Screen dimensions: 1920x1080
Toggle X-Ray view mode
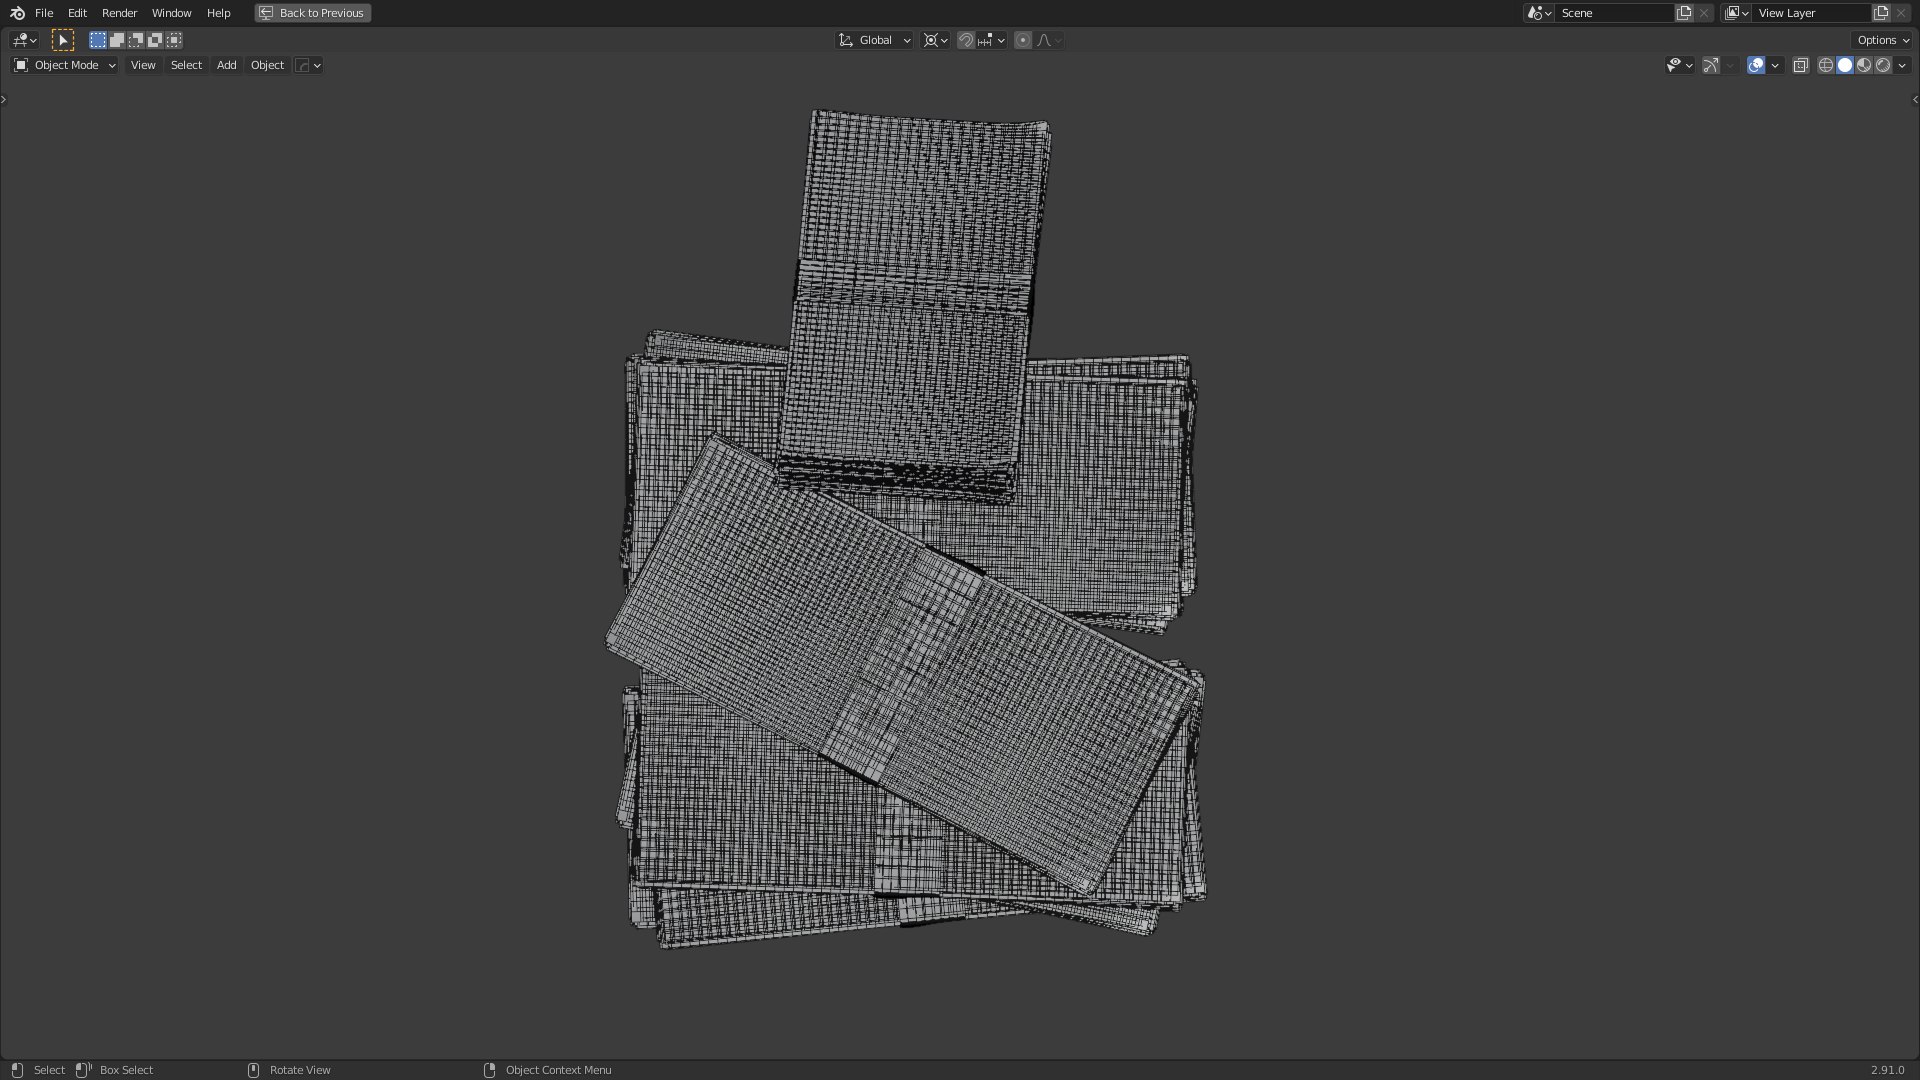(1800, 65)
